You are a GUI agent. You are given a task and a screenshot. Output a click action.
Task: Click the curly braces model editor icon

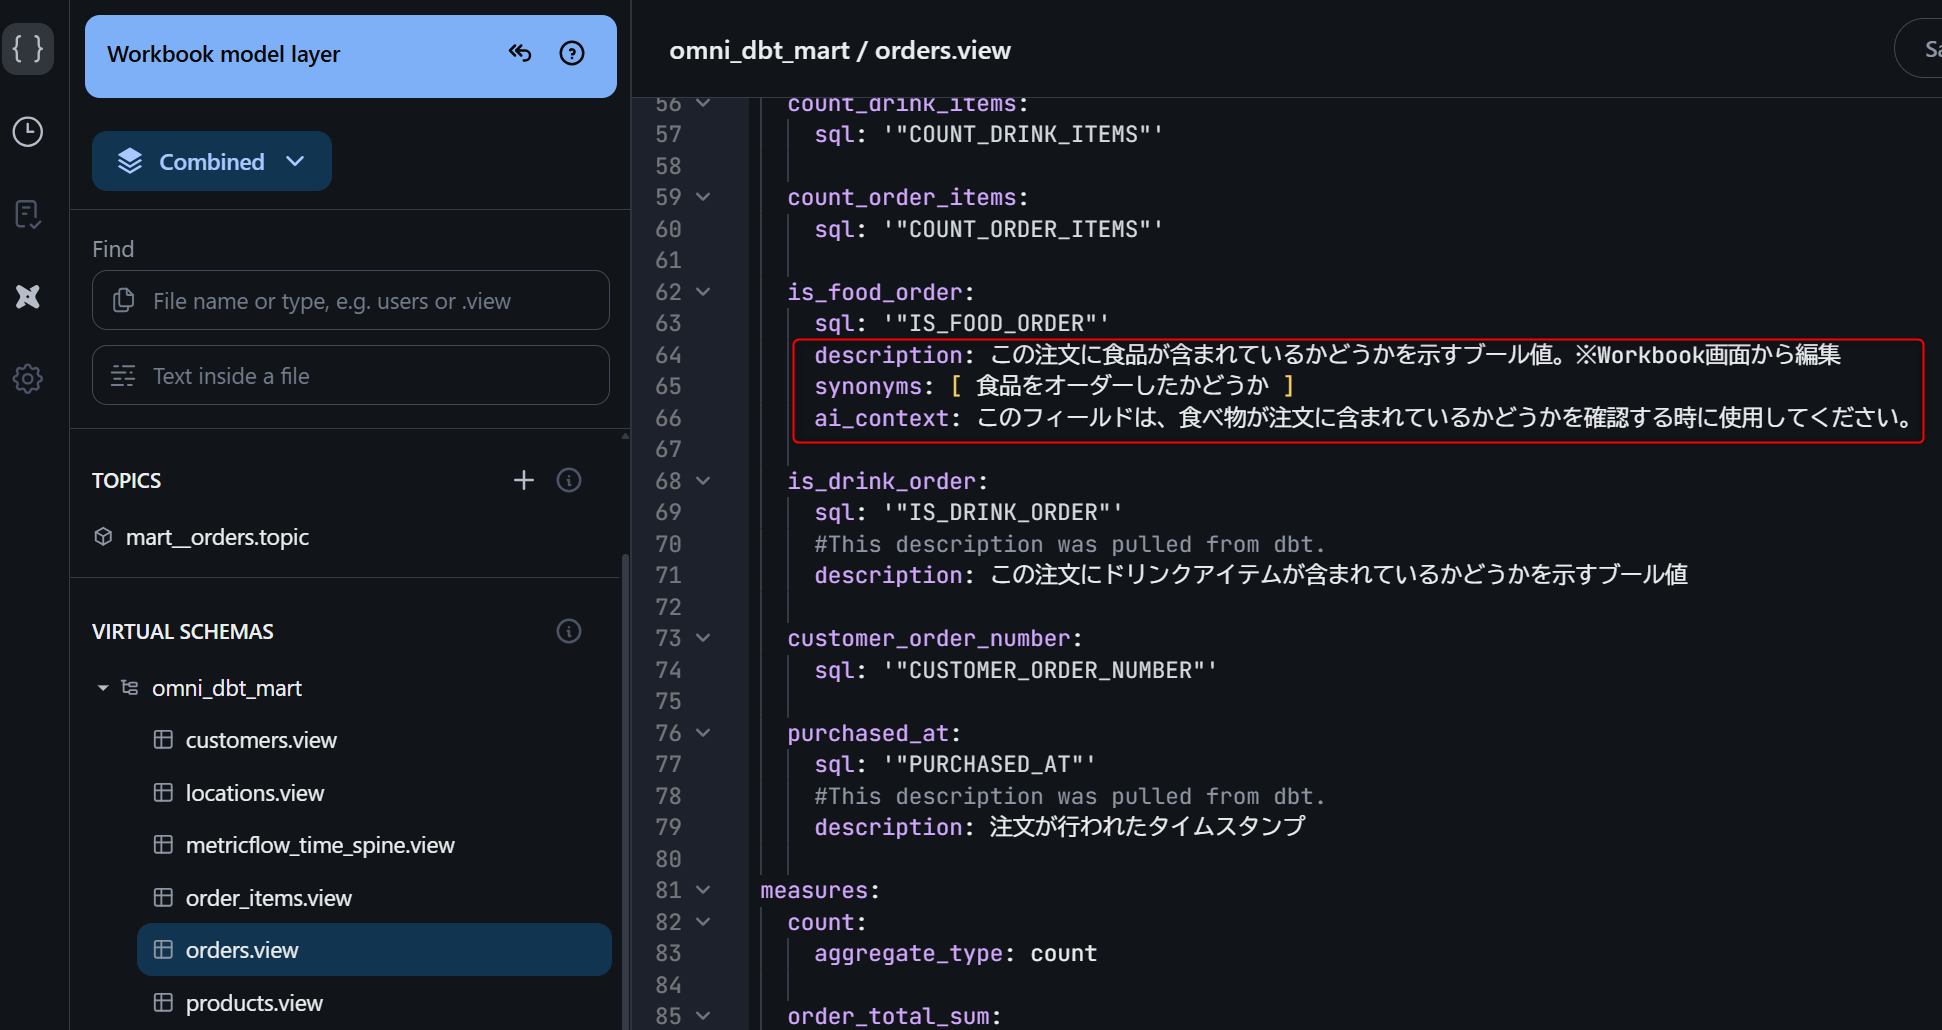(x=28, y=48)
